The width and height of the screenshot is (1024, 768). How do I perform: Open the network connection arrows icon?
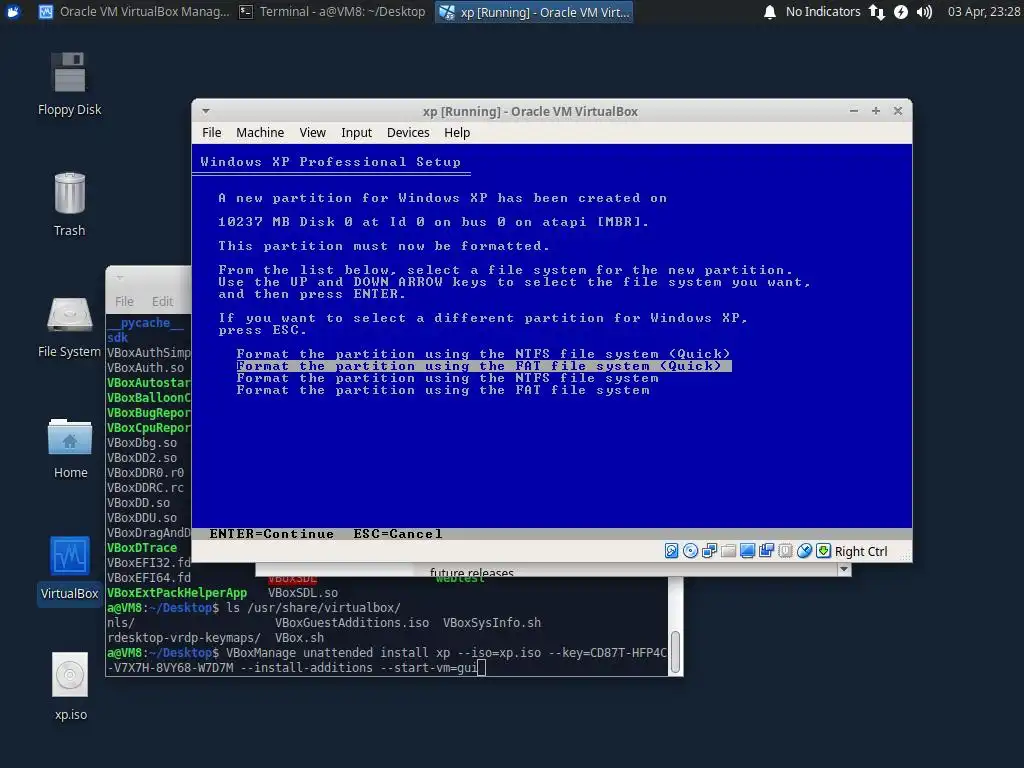(876, 12)
